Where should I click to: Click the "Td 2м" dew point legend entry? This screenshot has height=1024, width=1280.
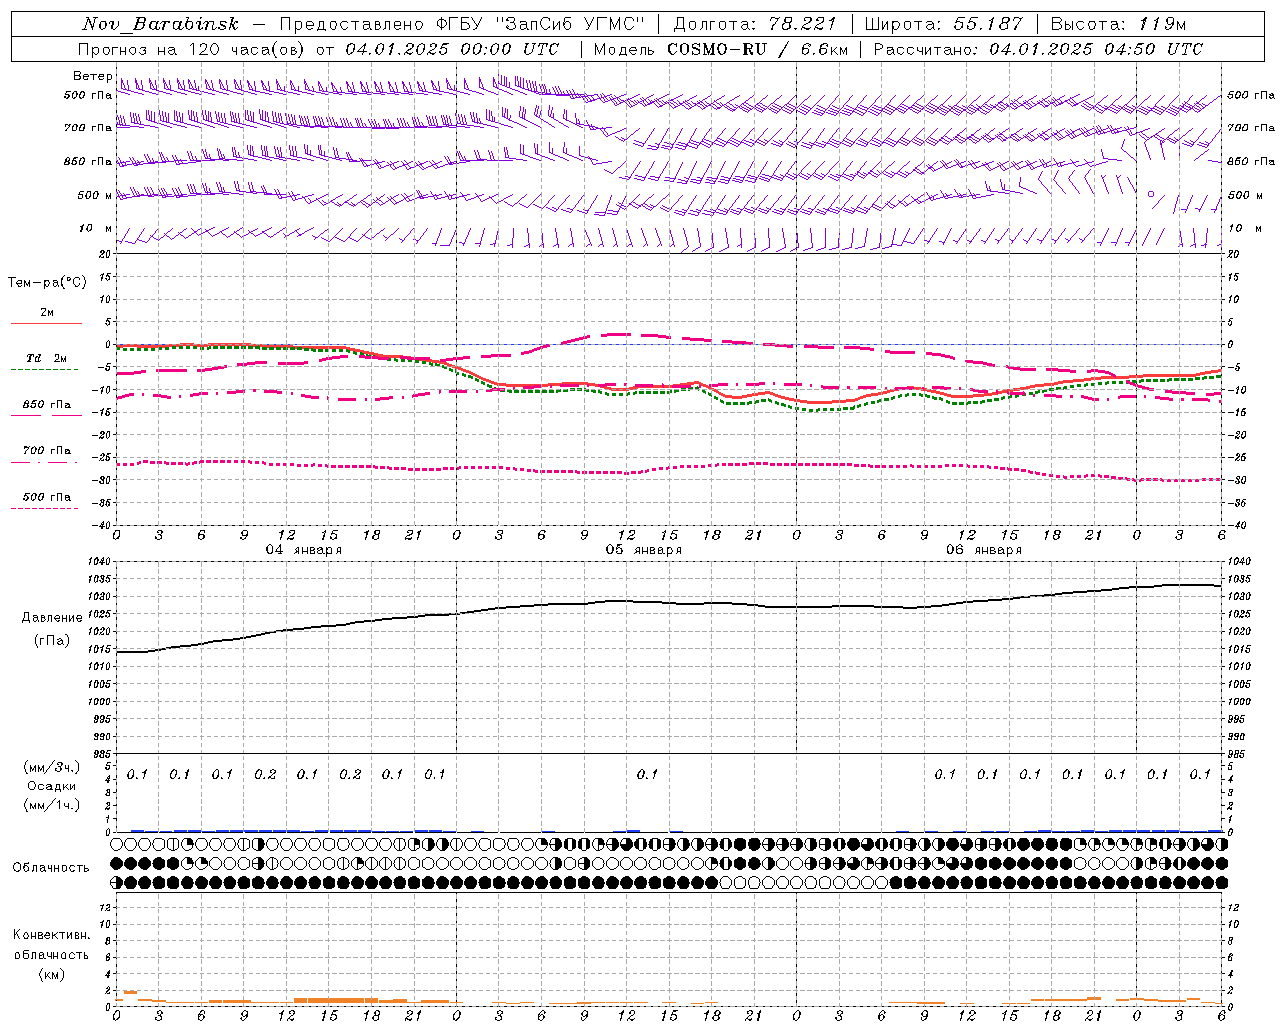[x=46, y=358]
